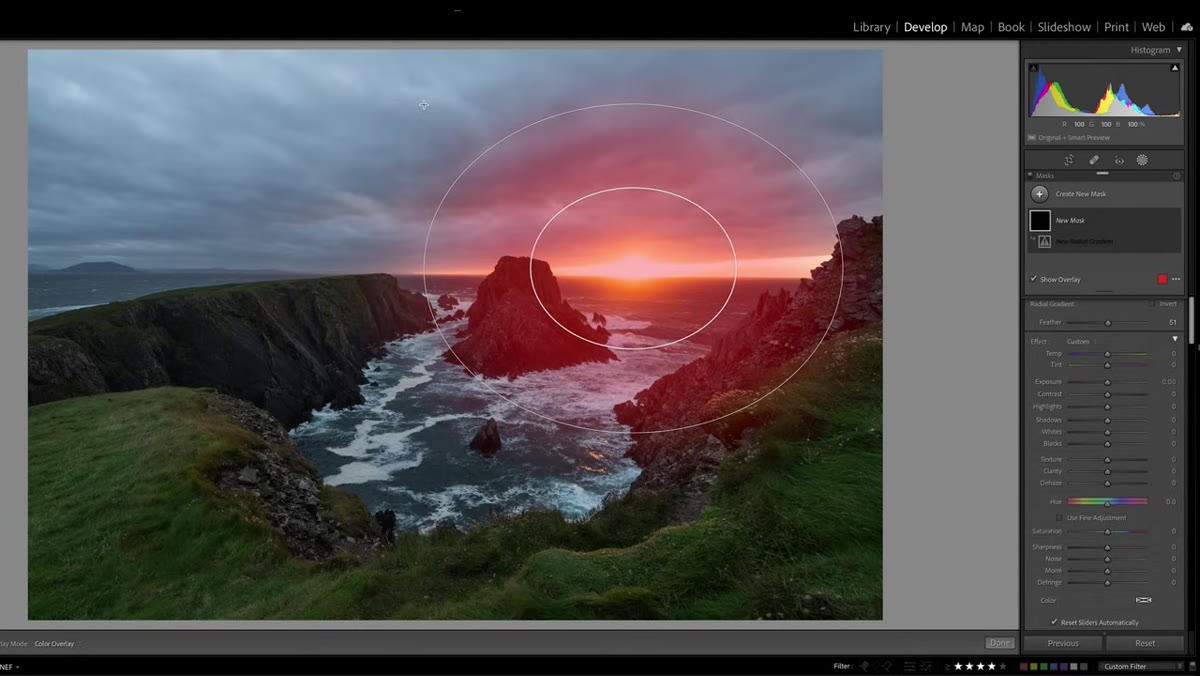Image resolution: width=1200 pixels, height=676 pixels.
Task: Open the Effect Custom preset dropdown
Action: pos(1078,342)
